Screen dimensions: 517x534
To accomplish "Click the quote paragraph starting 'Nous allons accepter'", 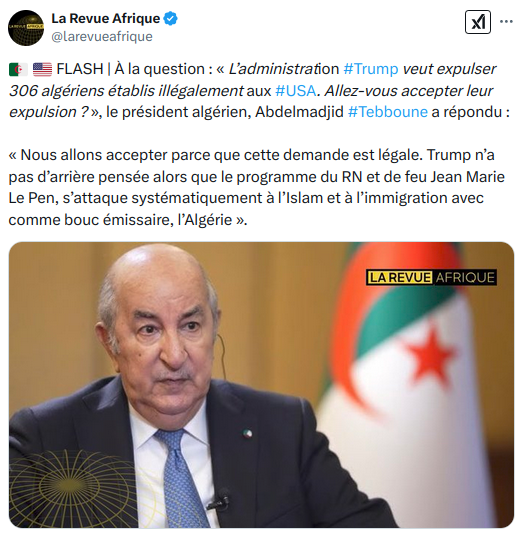I will click(256, 187).
